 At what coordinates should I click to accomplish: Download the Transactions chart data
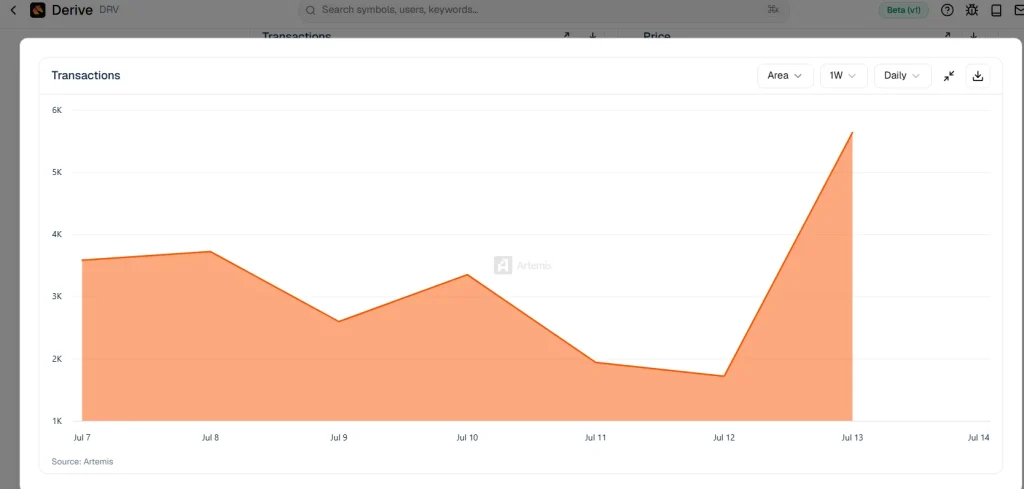978,76
